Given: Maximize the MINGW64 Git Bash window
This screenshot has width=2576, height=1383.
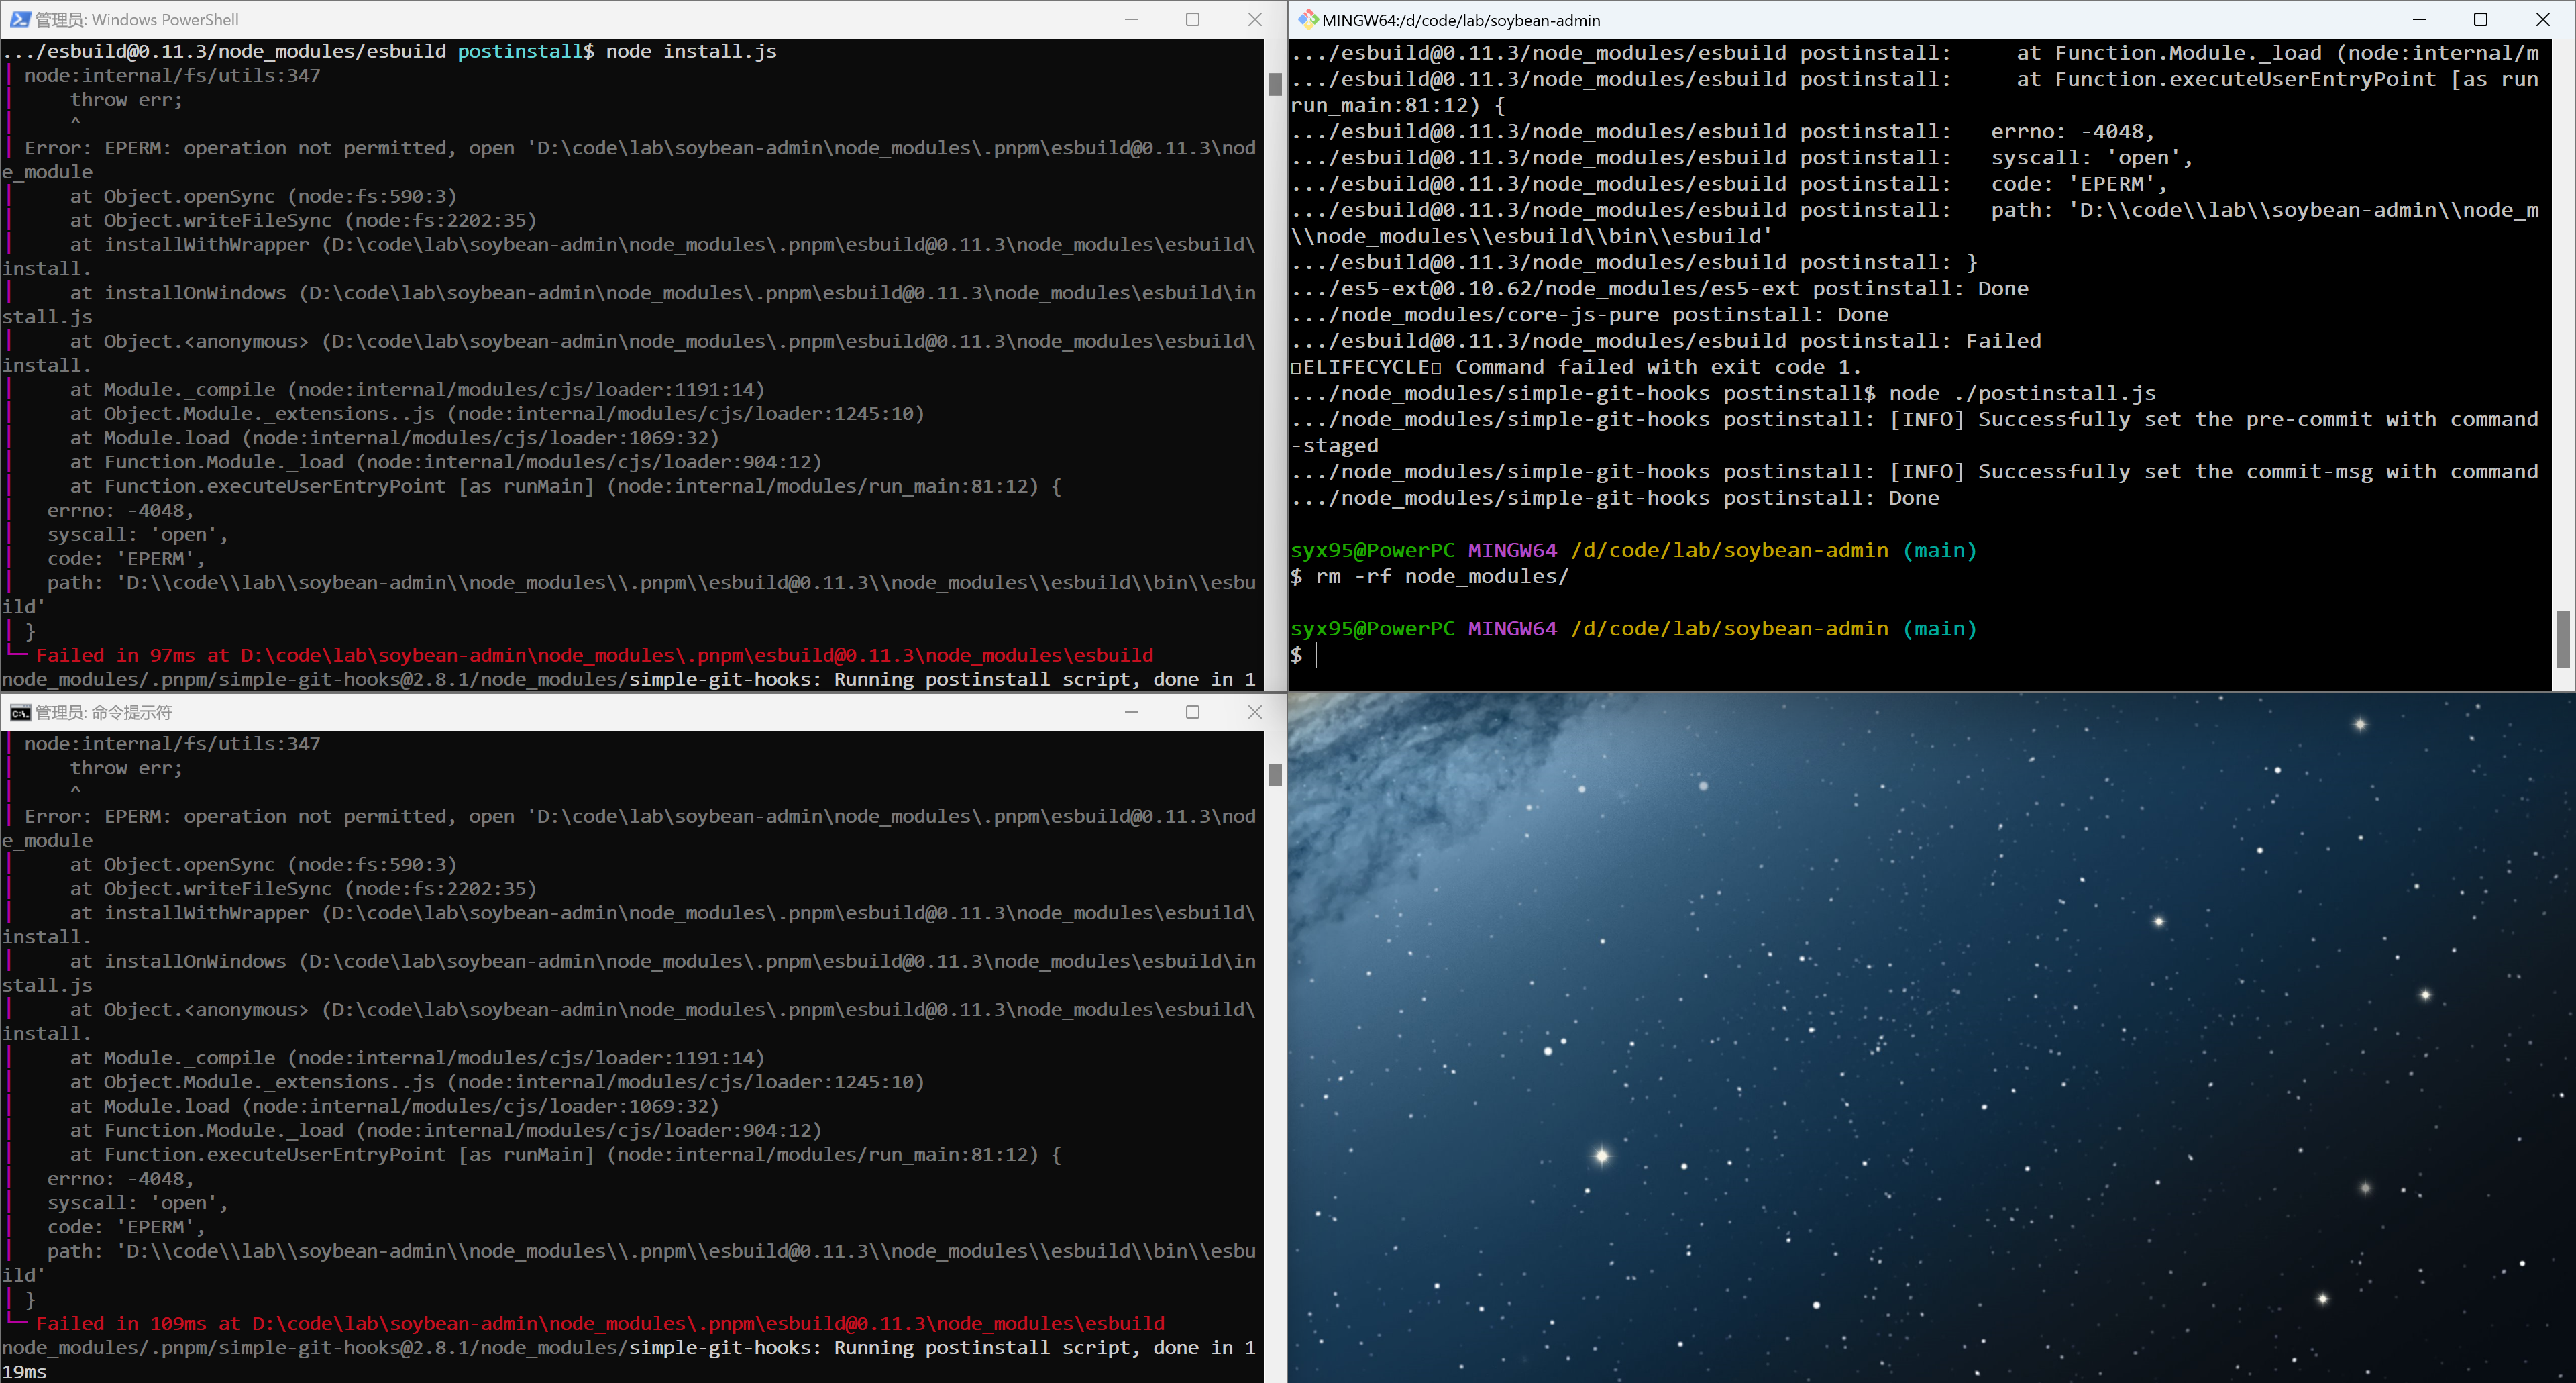Looking at the screenshot, I should click(x=2481, y=19).
